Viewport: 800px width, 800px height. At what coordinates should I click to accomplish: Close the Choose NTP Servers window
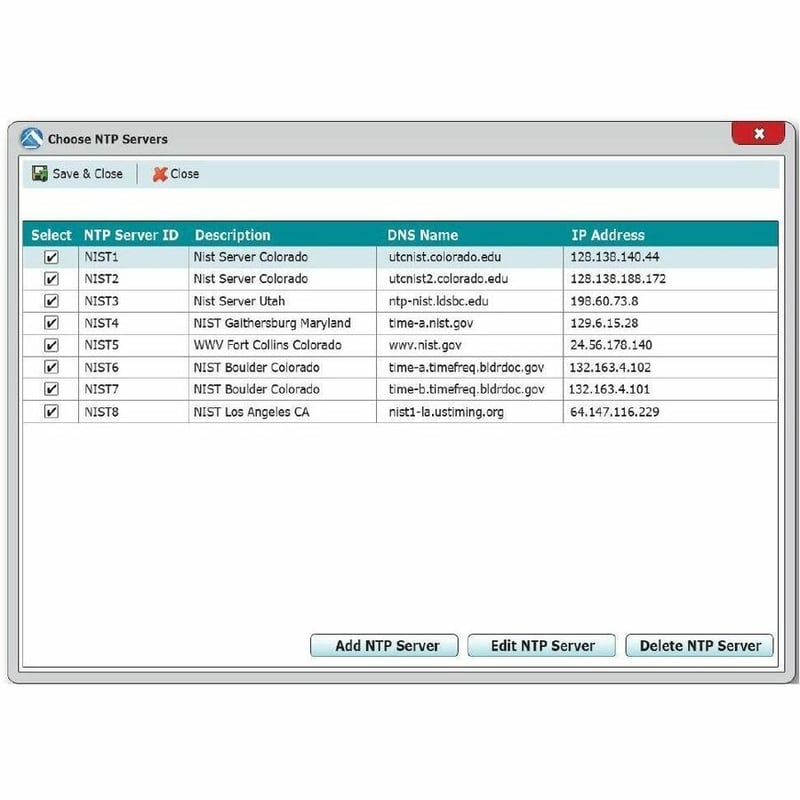tap(758, 134)
